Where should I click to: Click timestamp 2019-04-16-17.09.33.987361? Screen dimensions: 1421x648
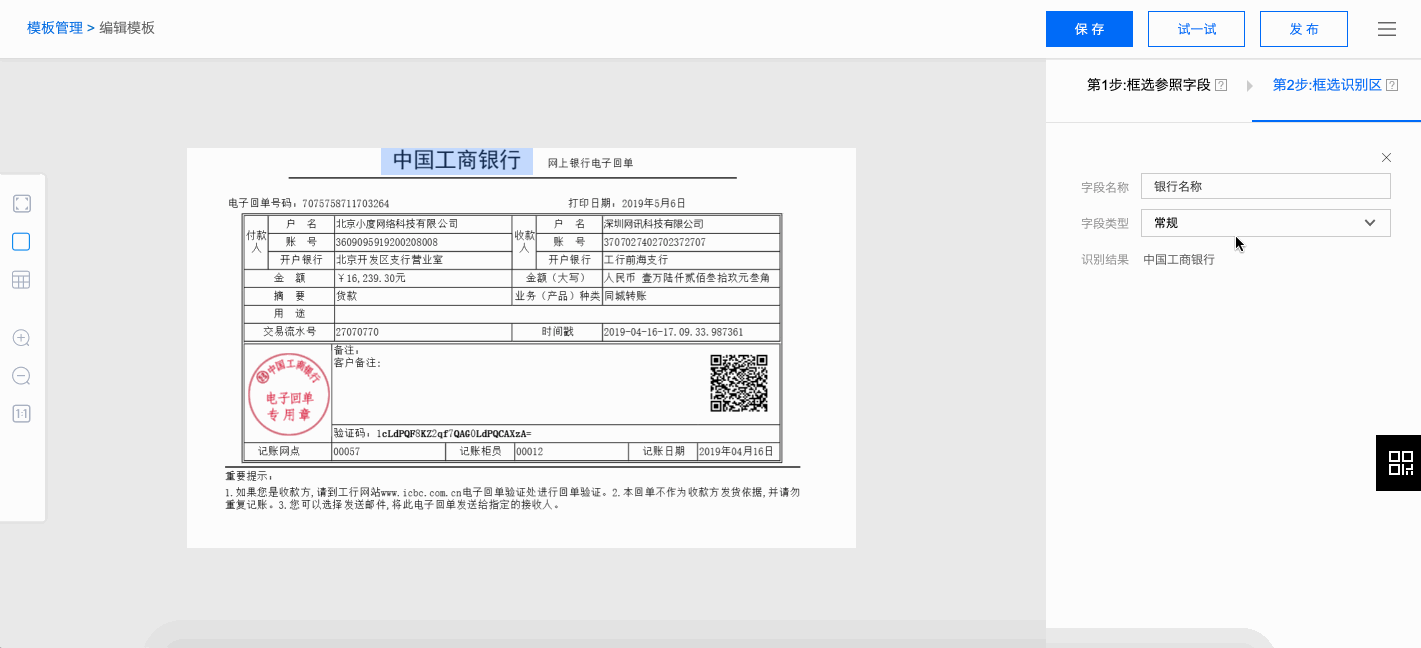(x=673, y=332)
